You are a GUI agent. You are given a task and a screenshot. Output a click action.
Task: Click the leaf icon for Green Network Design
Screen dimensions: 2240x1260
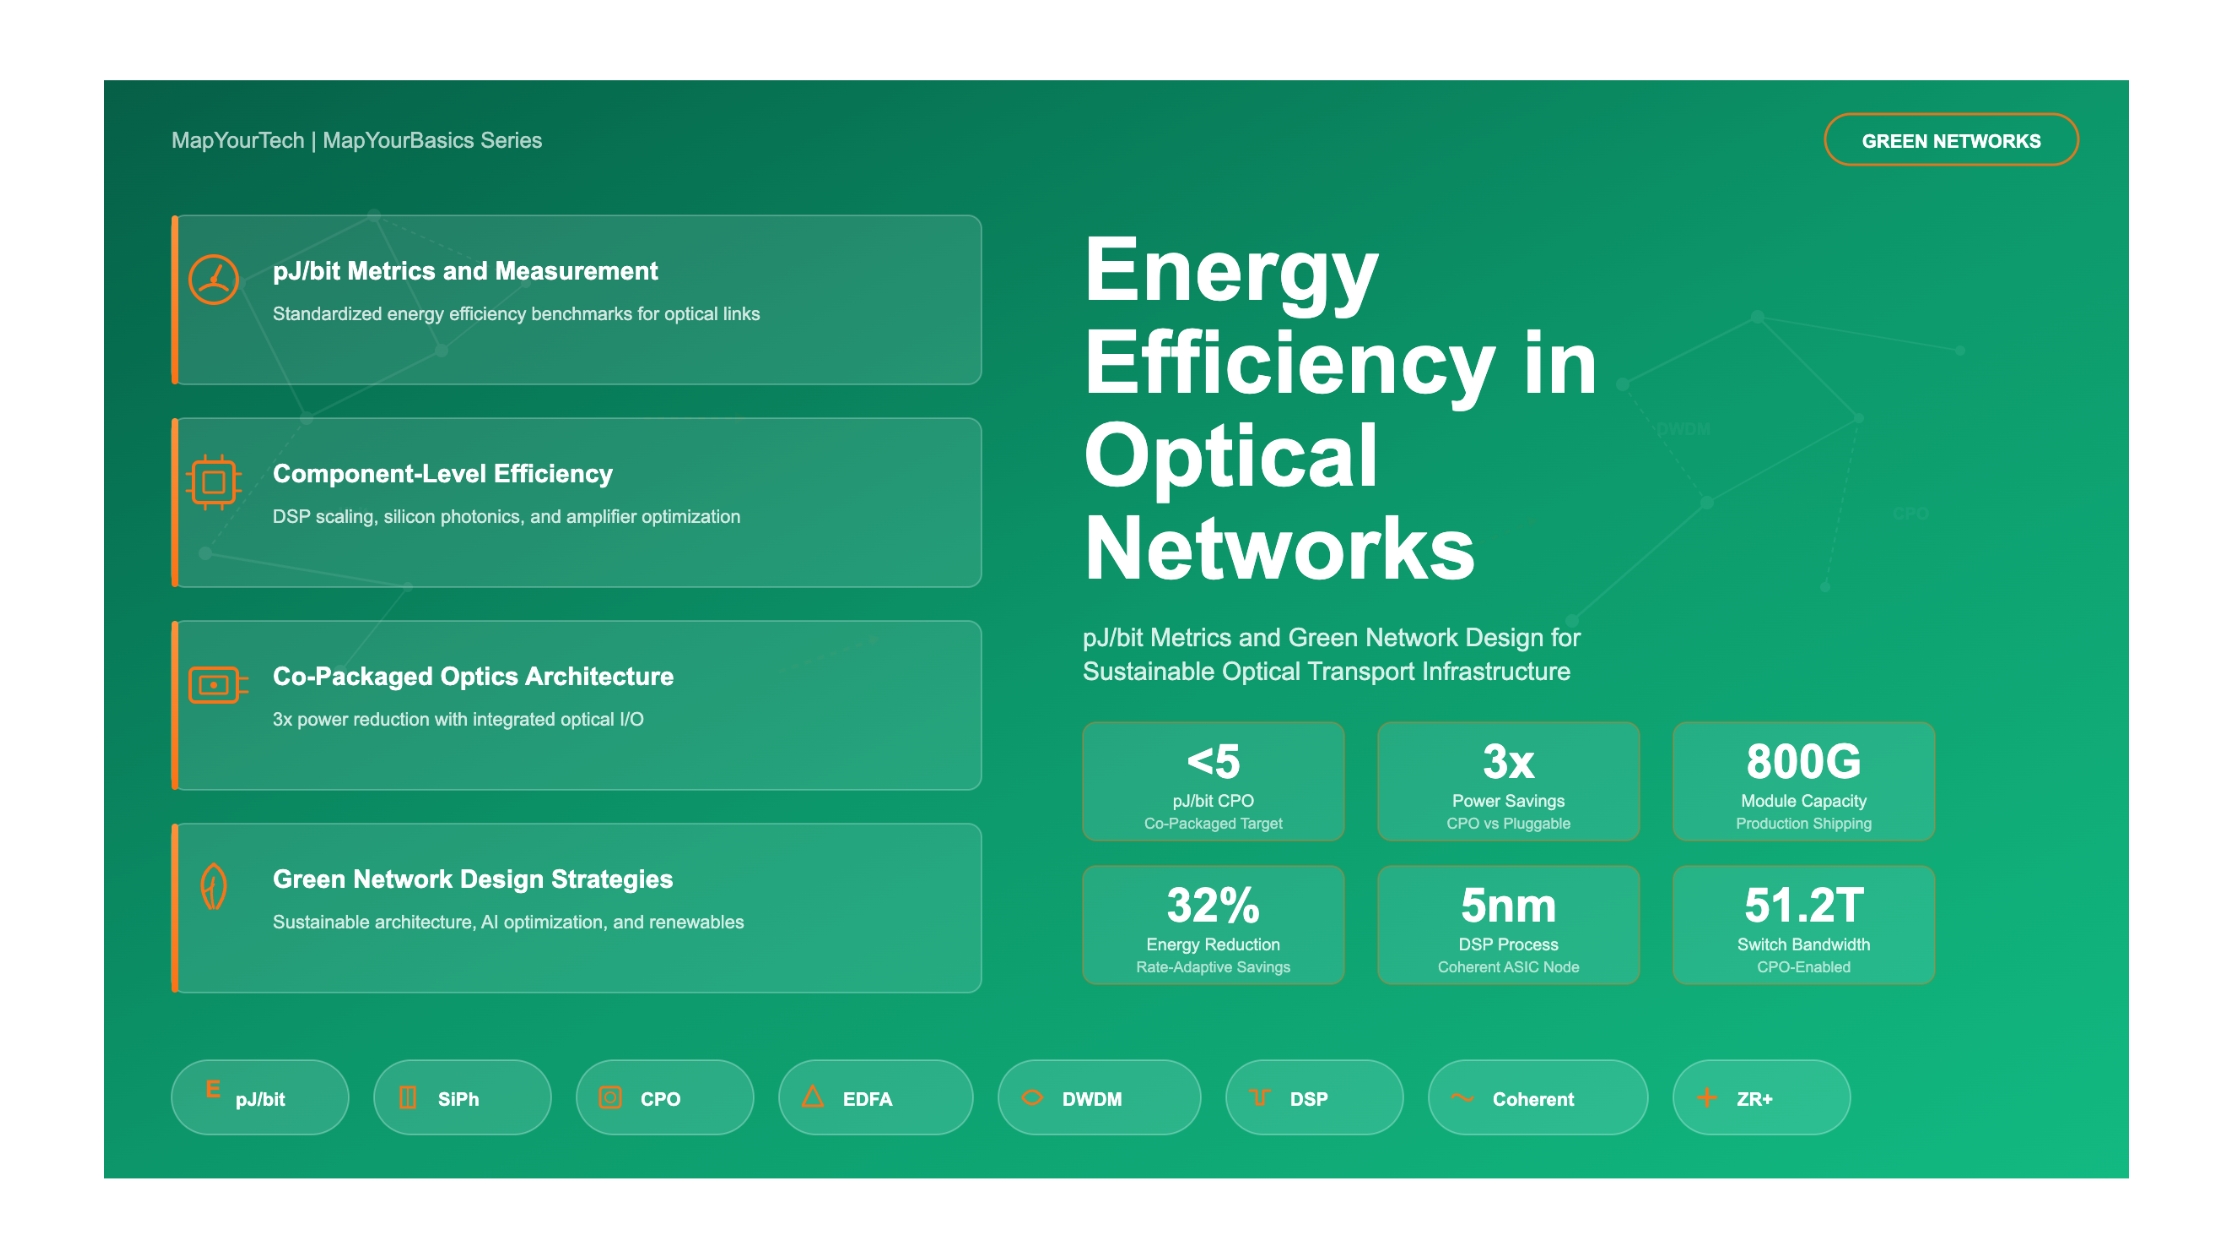(213, 886)
